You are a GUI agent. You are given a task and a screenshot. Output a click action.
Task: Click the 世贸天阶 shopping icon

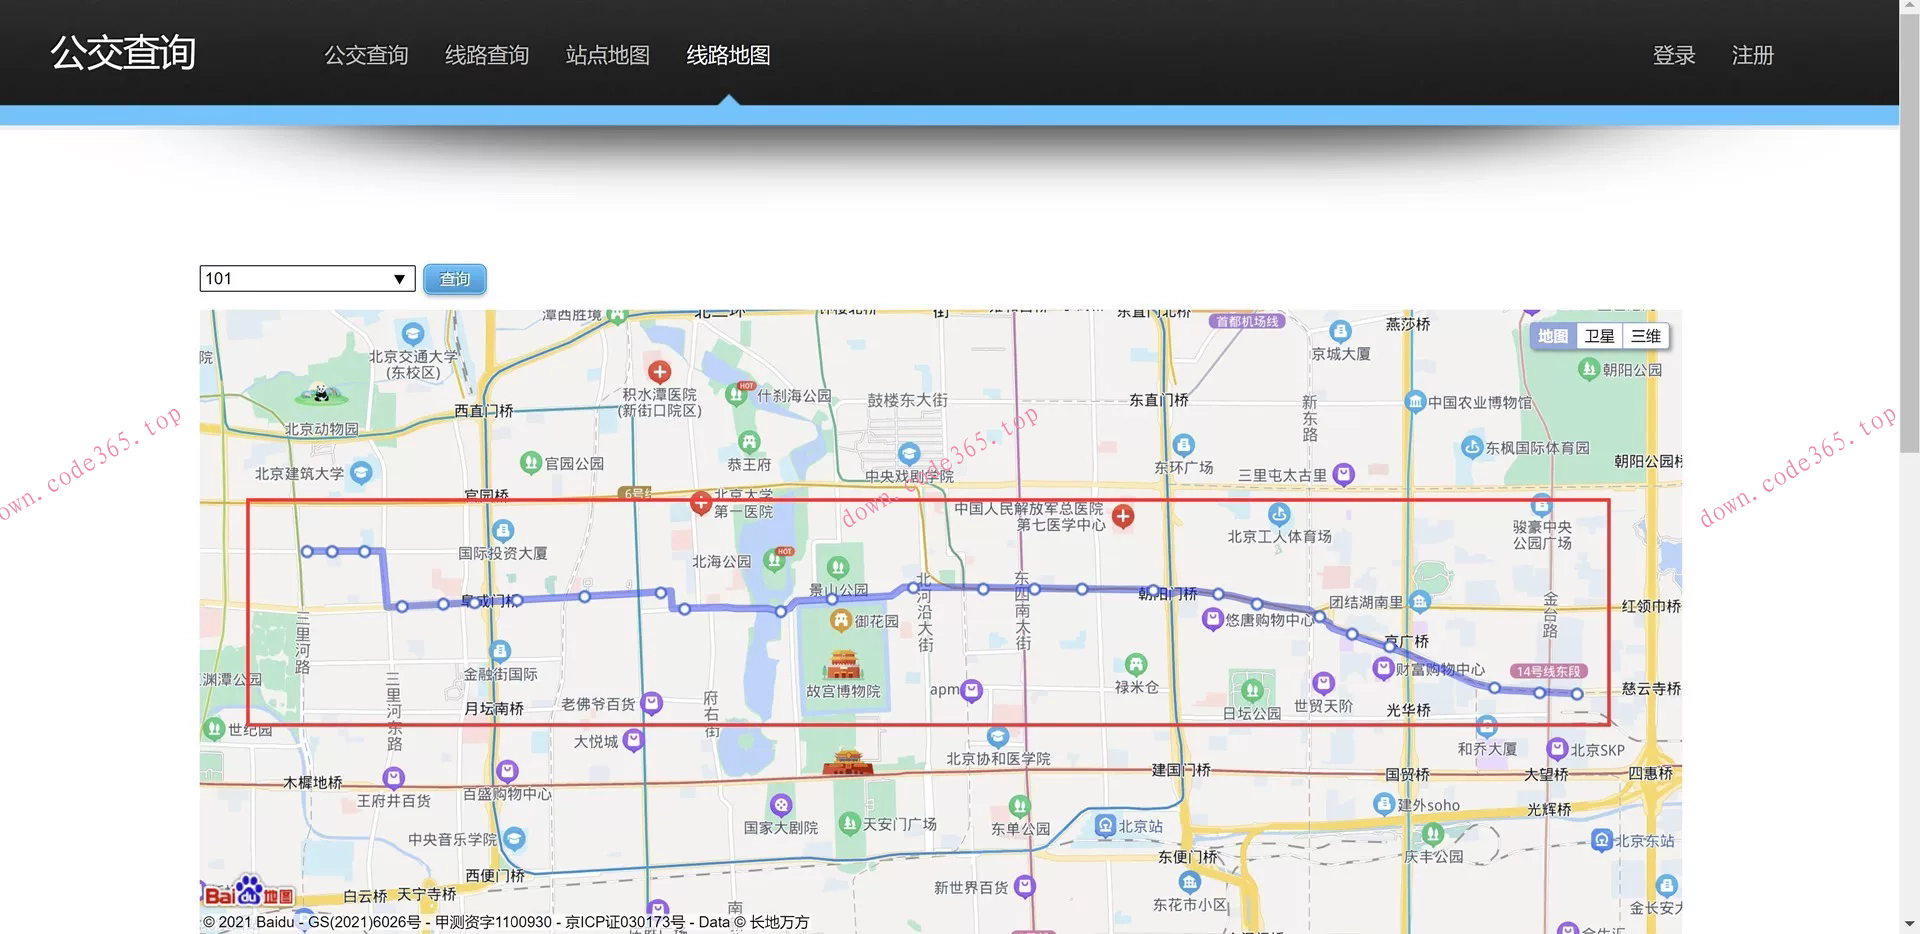point(1323,683)
